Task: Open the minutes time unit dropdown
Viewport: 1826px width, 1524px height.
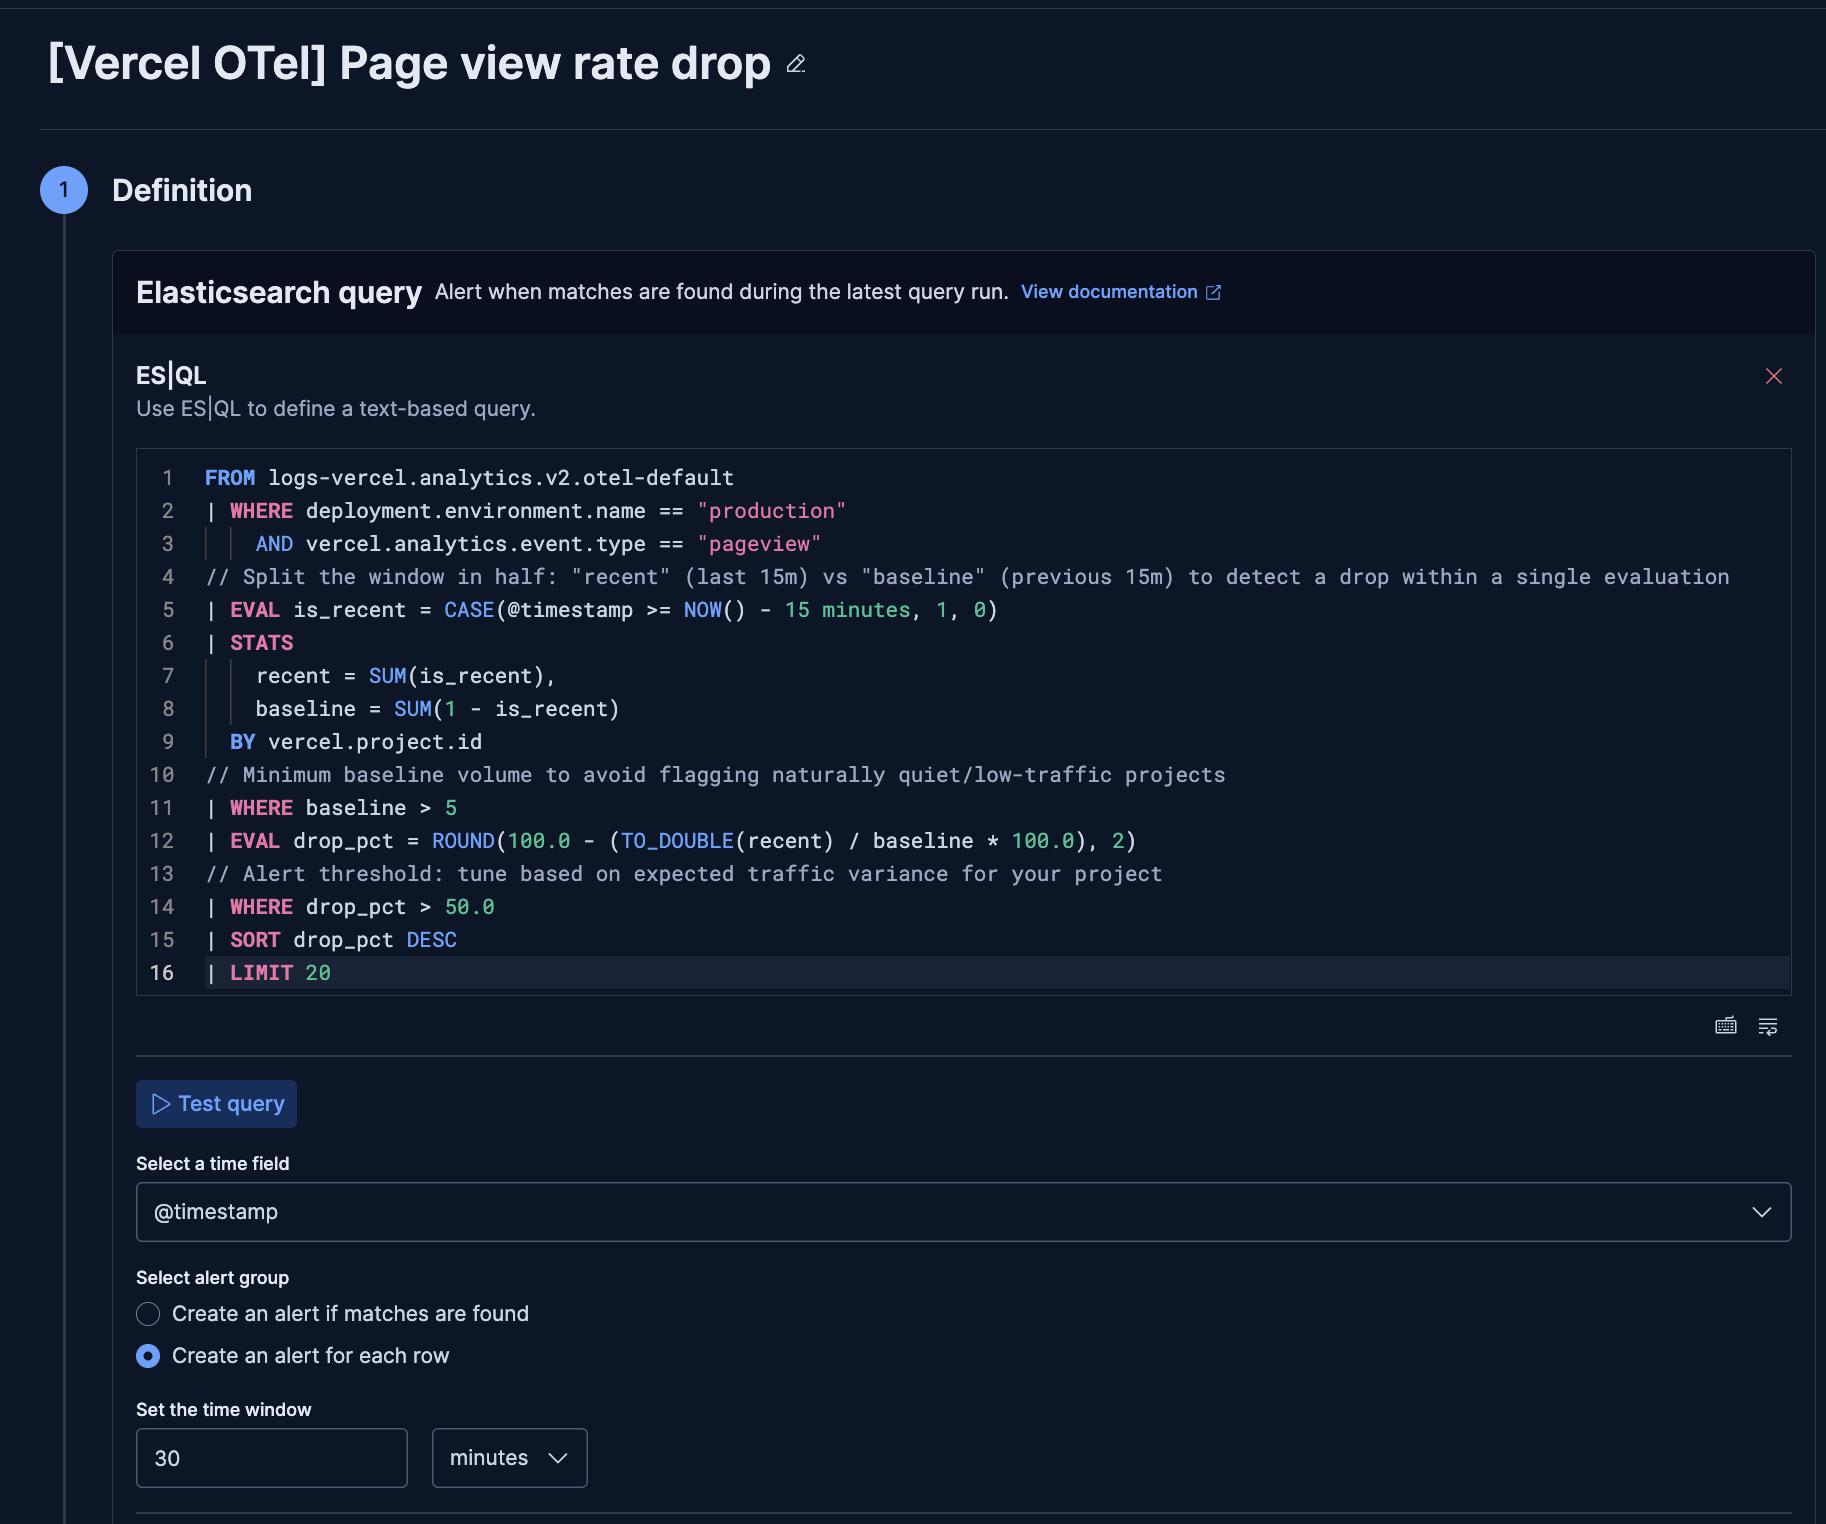Action: [x=509, y=1458]
